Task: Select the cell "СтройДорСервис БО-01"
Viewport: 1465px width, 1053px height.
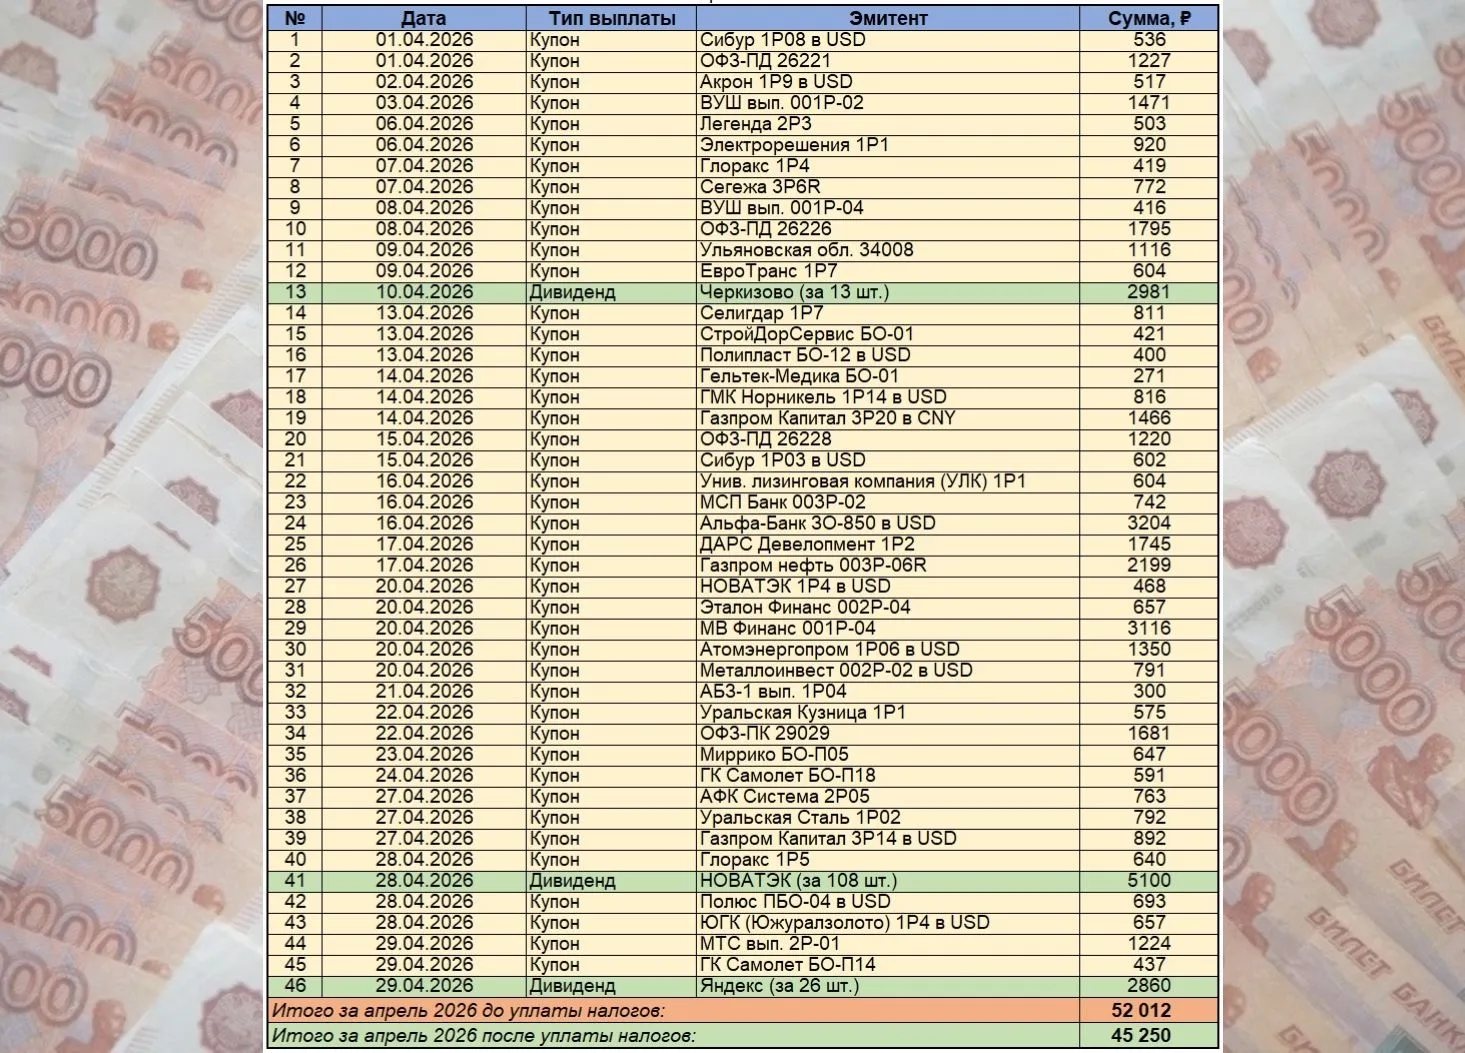Action: pos(888,334)
